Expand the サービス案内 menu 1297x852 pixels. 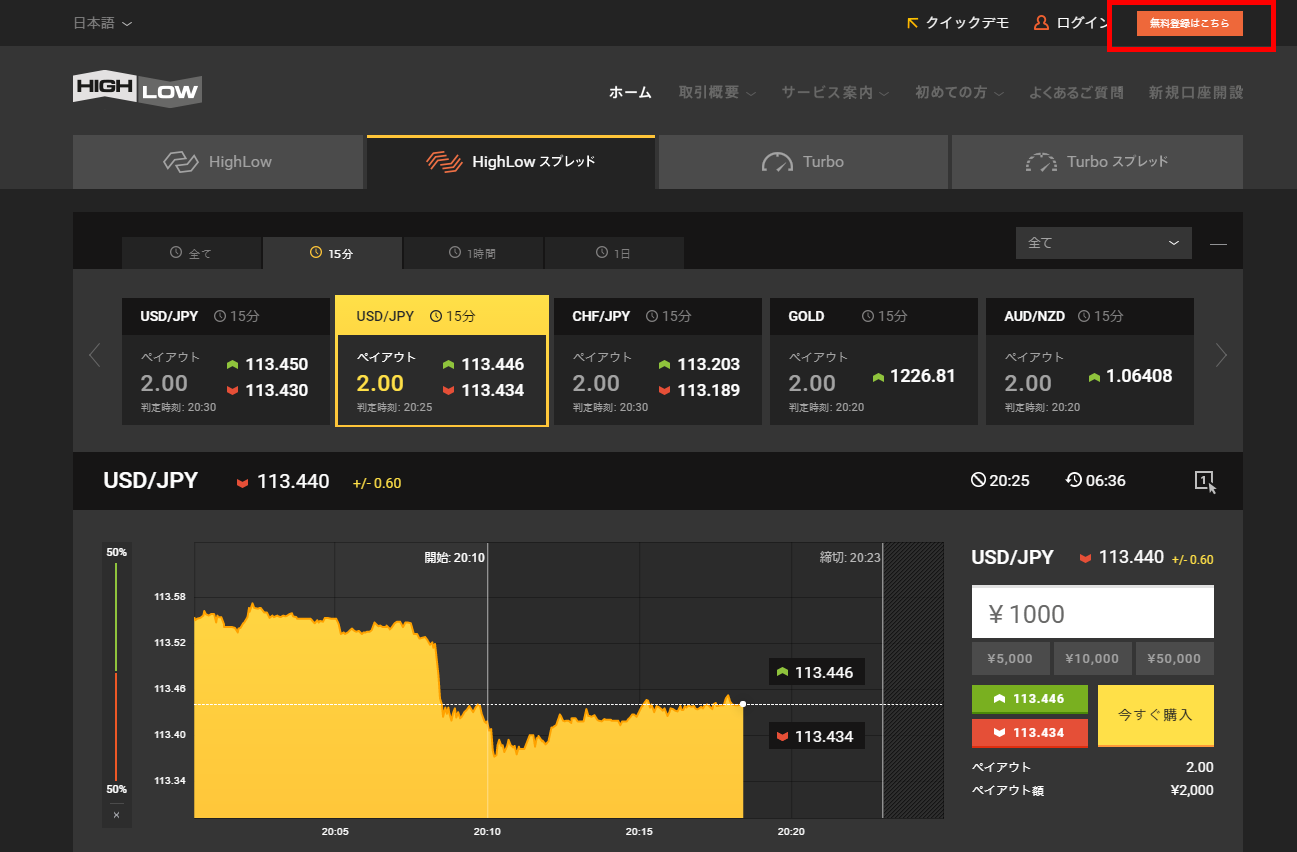tap(836, 92)
